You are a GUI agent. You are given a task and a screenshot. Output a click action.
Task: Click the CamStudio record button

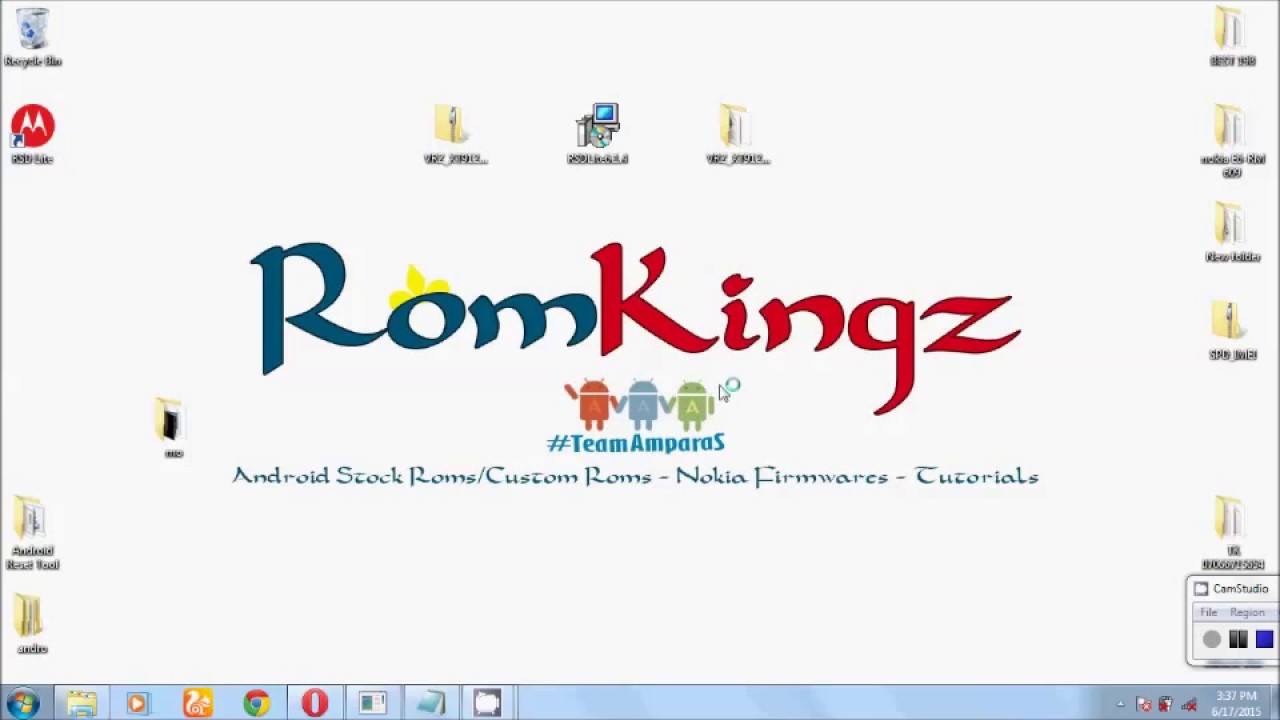1212,640
